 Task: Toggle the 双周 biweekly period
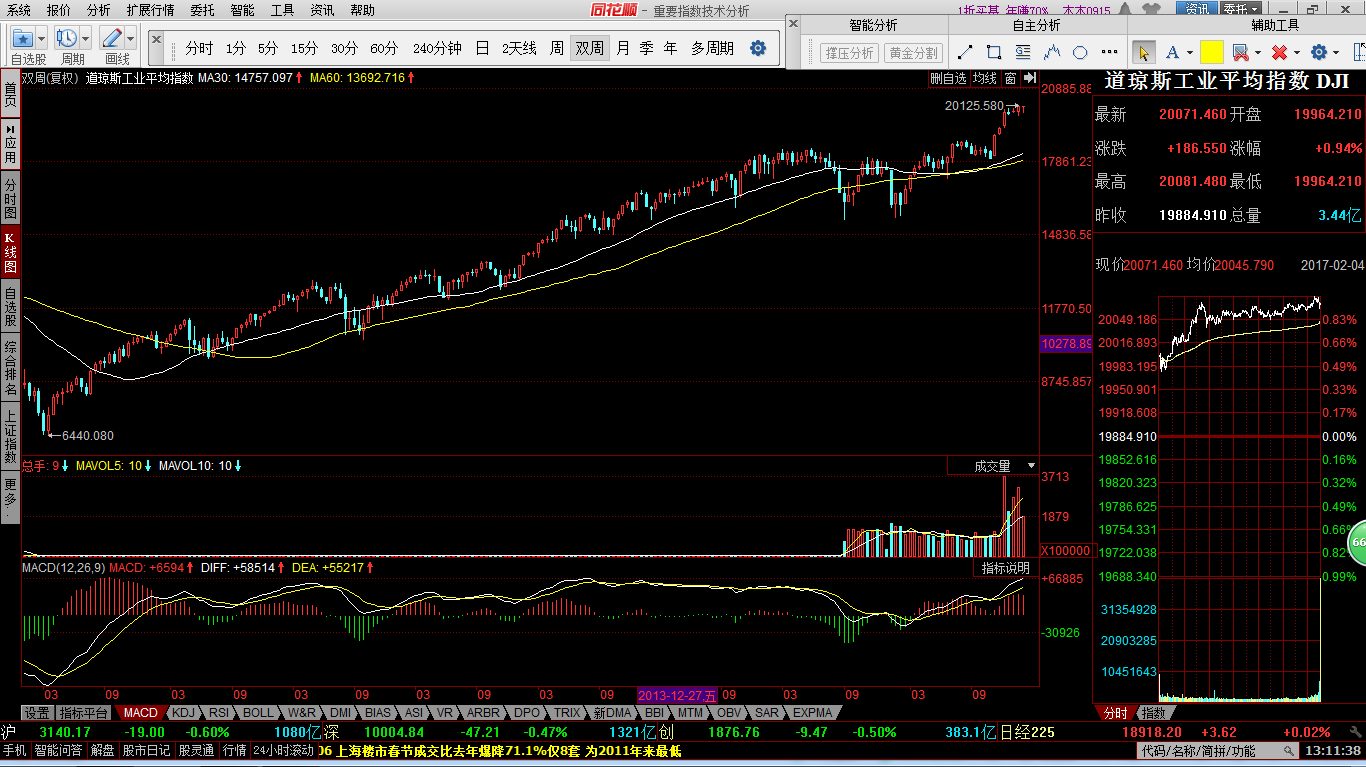pos(589,48)
